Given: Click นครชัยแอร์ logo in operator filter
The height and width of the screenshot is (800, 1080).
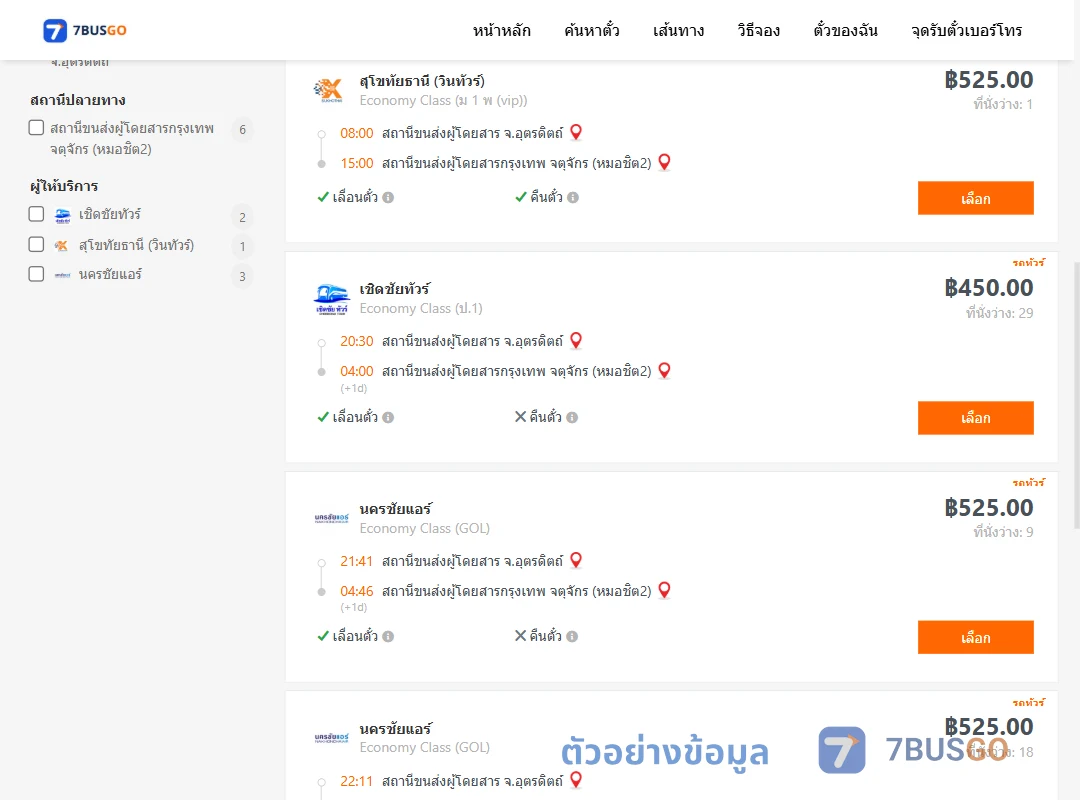Looking at the screenshot, I should [63, 275].
